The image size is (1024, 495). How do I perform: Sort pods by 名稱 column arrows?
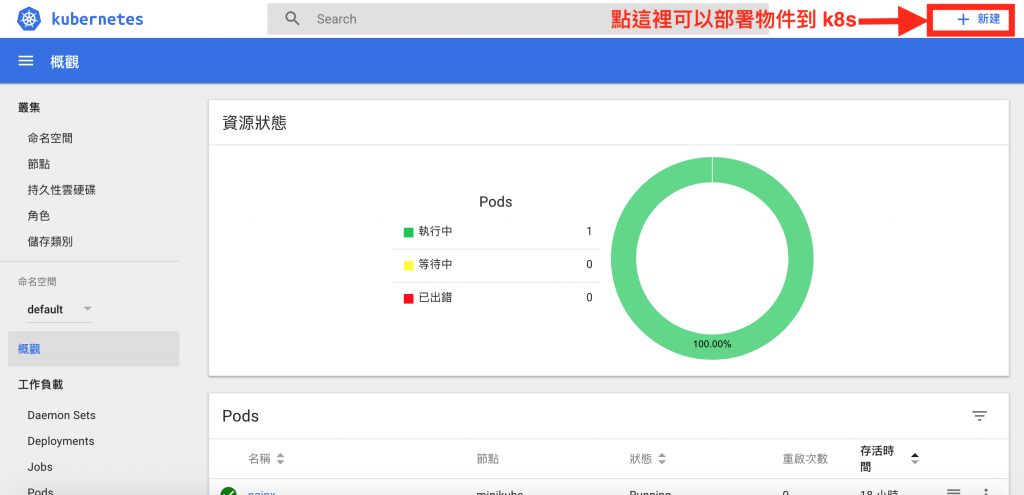pos(280,459)
